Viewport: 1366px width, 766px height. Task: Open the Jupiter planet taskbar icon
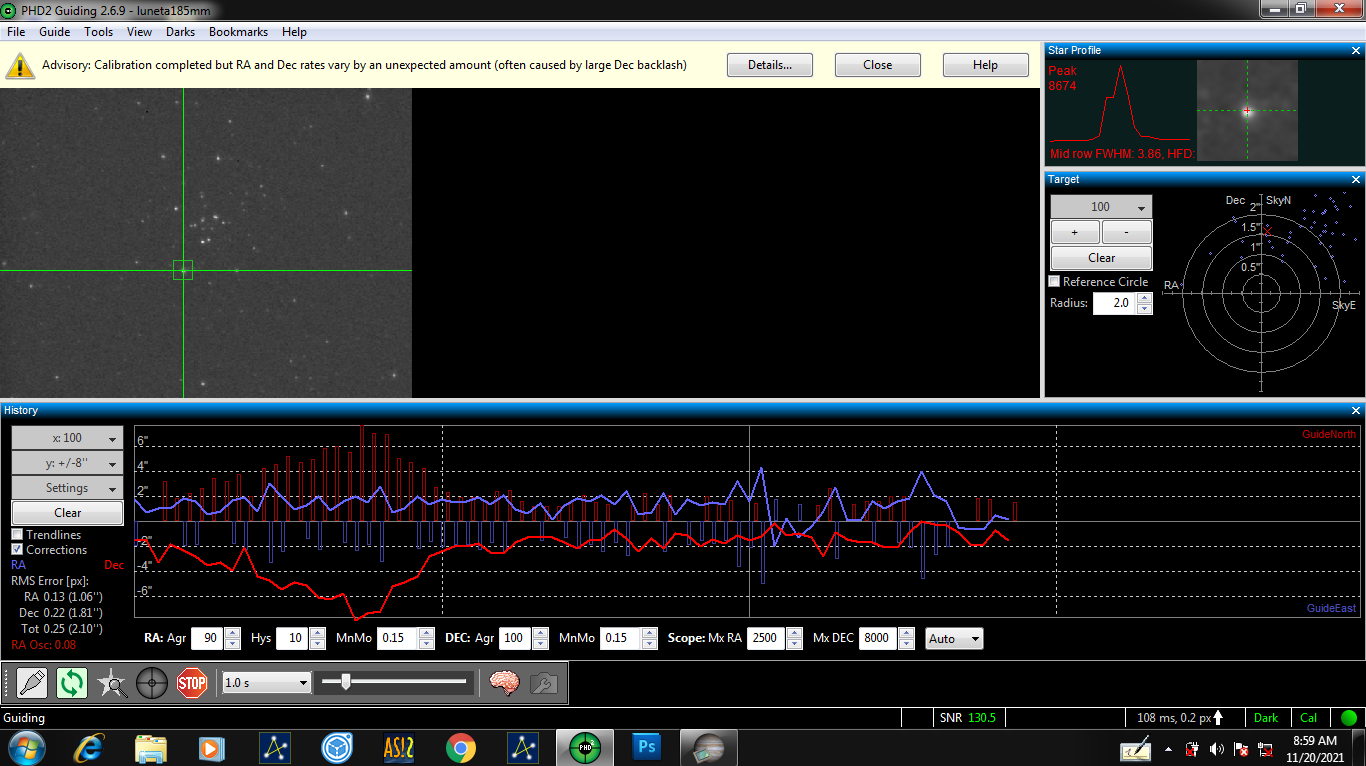[709, 747]
